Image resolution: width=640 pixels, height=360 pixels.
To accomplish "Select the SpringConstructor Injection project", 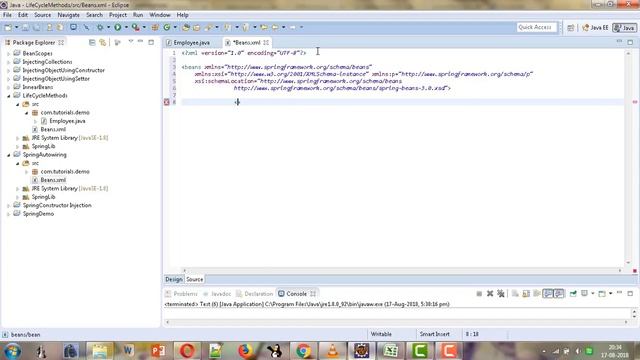I will (57, 205).
